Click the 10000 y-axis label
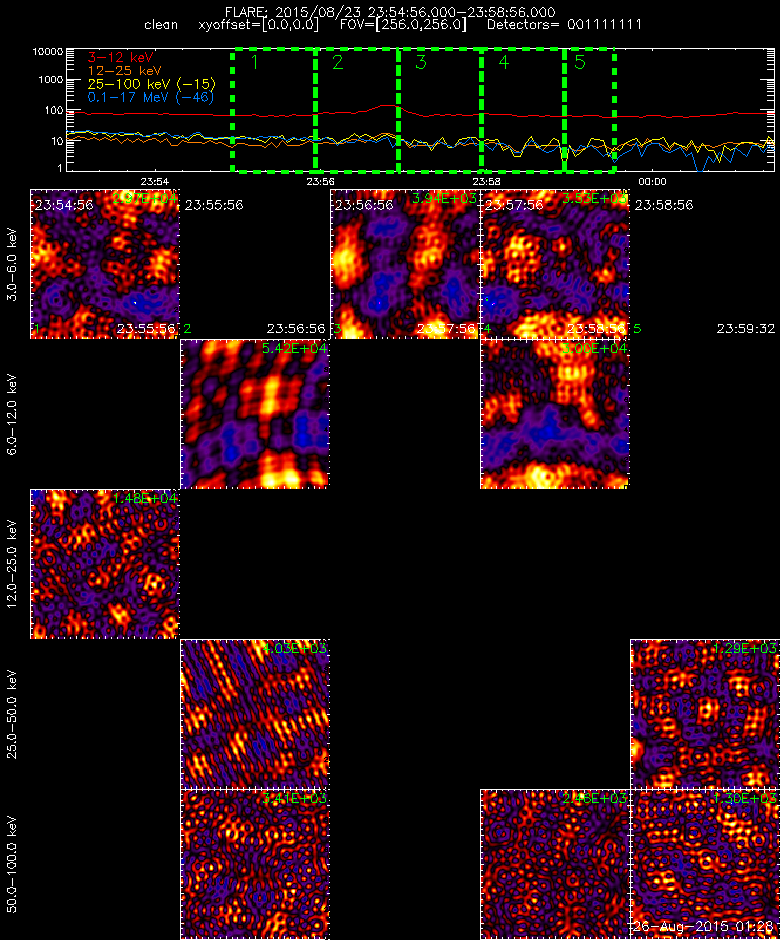The image size is (780, 940). point(48,52)
